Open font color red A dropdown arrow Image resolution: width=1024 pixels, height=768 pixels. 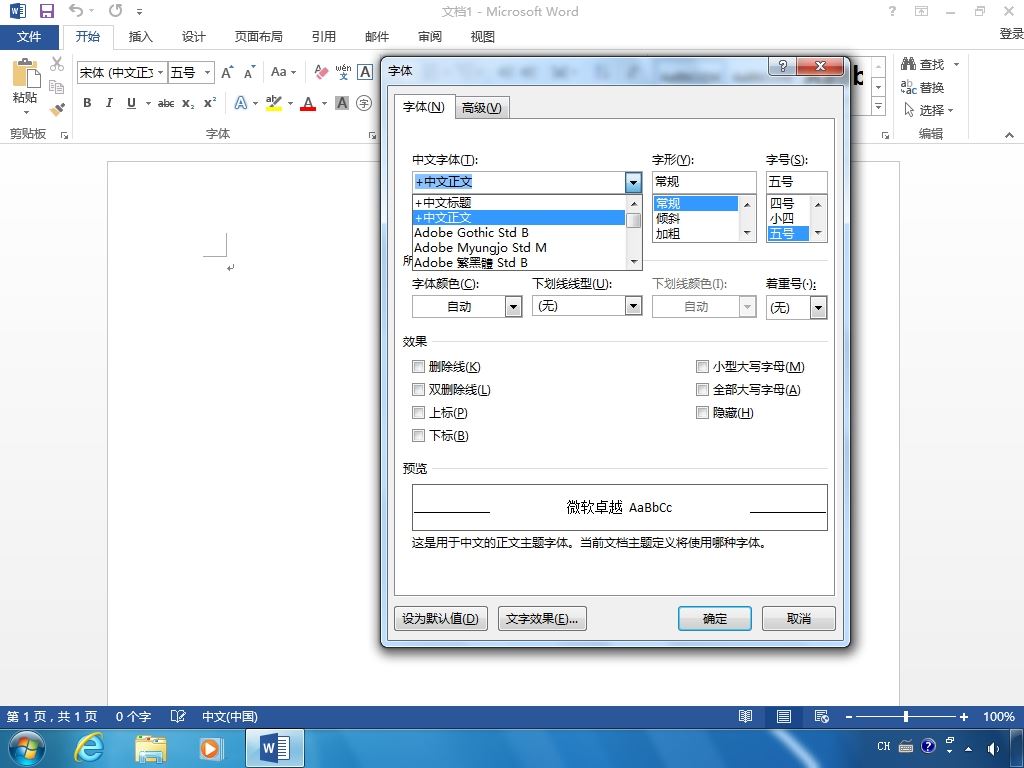pos(324,103)
